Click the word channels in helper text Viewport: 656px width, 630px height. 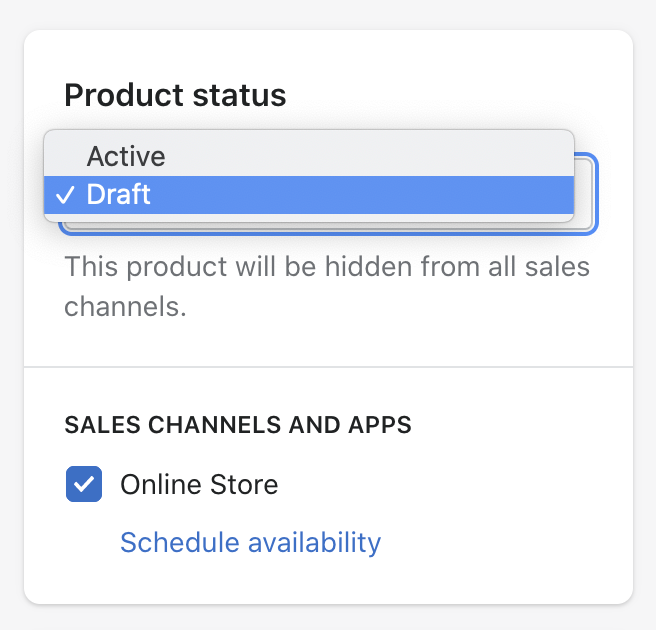(x=125, y=307)
